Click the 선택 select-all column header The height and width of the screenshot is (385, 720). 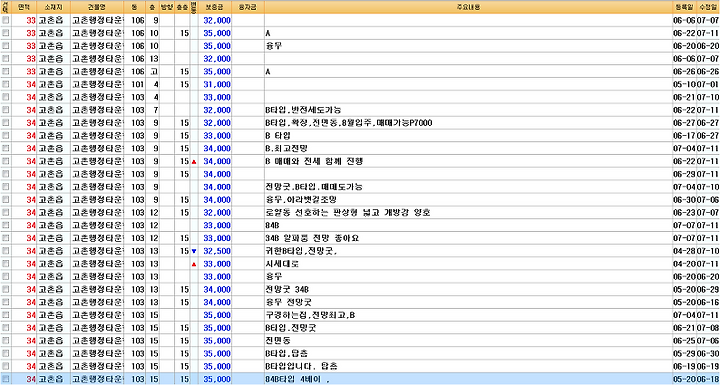click(x=6, y=7)
